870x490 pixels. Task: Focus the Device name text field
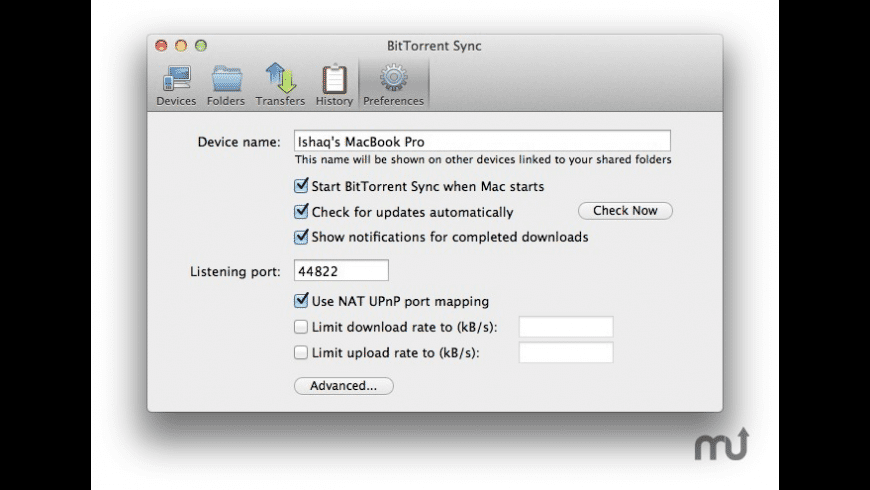[x=482, y=141]
